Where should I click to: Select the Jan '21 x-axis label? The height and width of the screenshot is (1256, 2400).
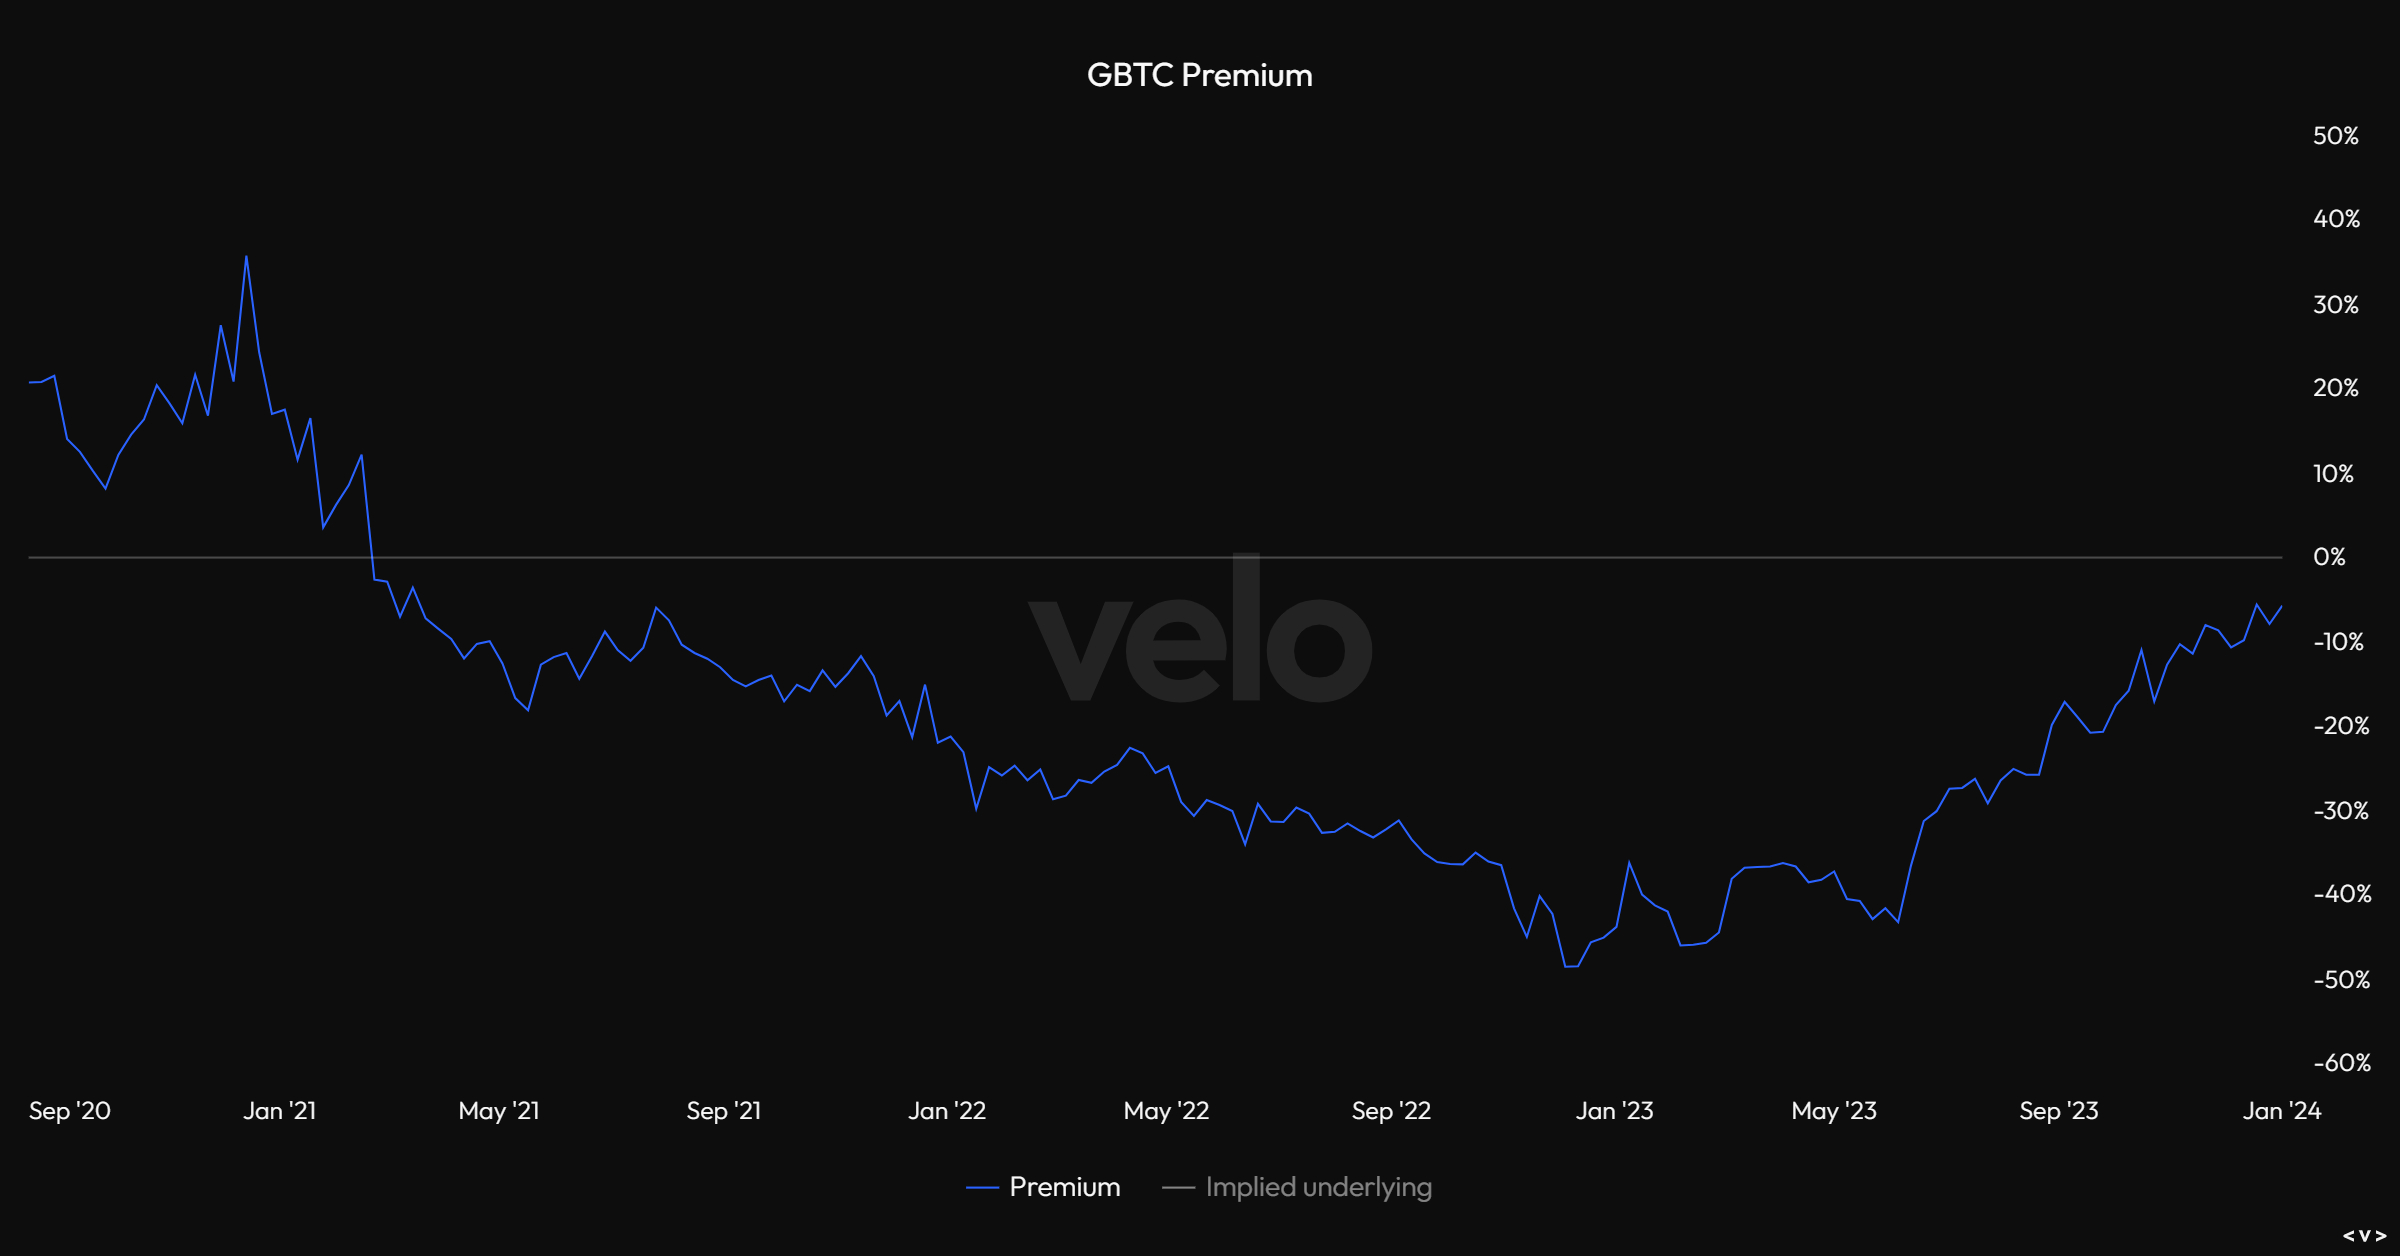(x=279, y=1111)
